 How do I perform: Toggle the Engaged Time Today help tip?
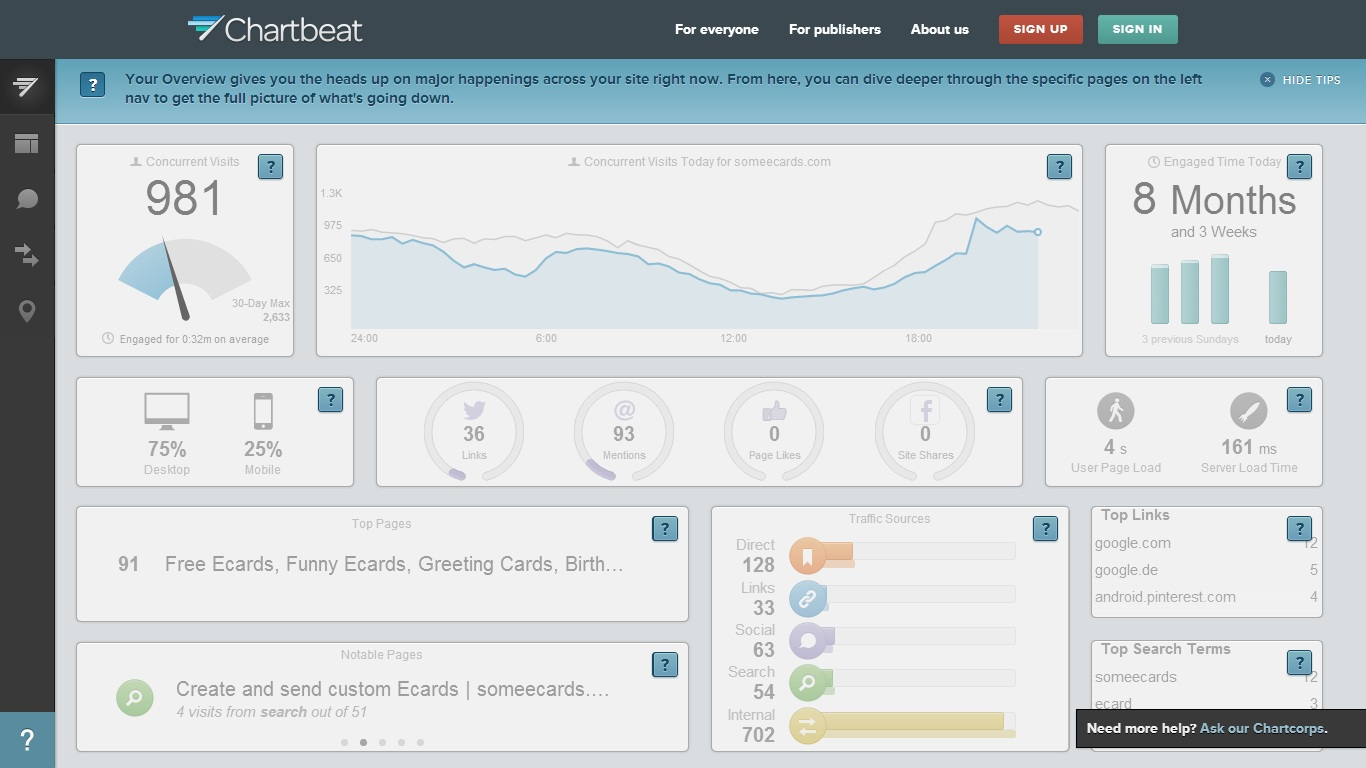(x=1300, y=167)
